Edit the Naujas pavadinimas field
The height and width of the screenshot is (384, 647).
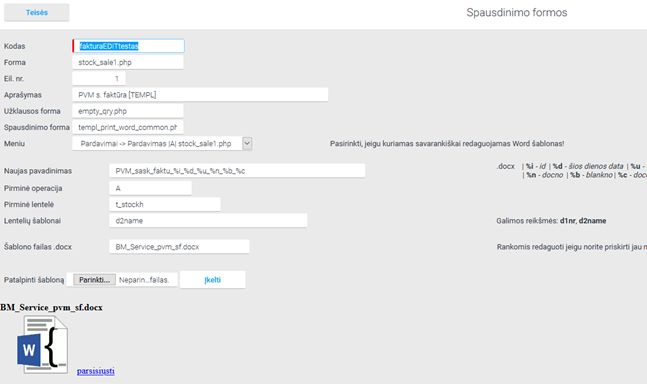point(237,171)
